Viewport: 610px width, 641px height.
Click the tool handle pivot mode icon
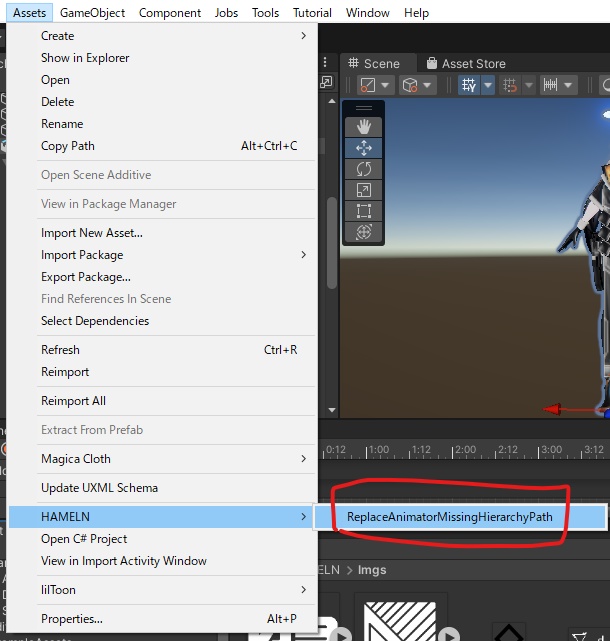click(x=368, y=85)
